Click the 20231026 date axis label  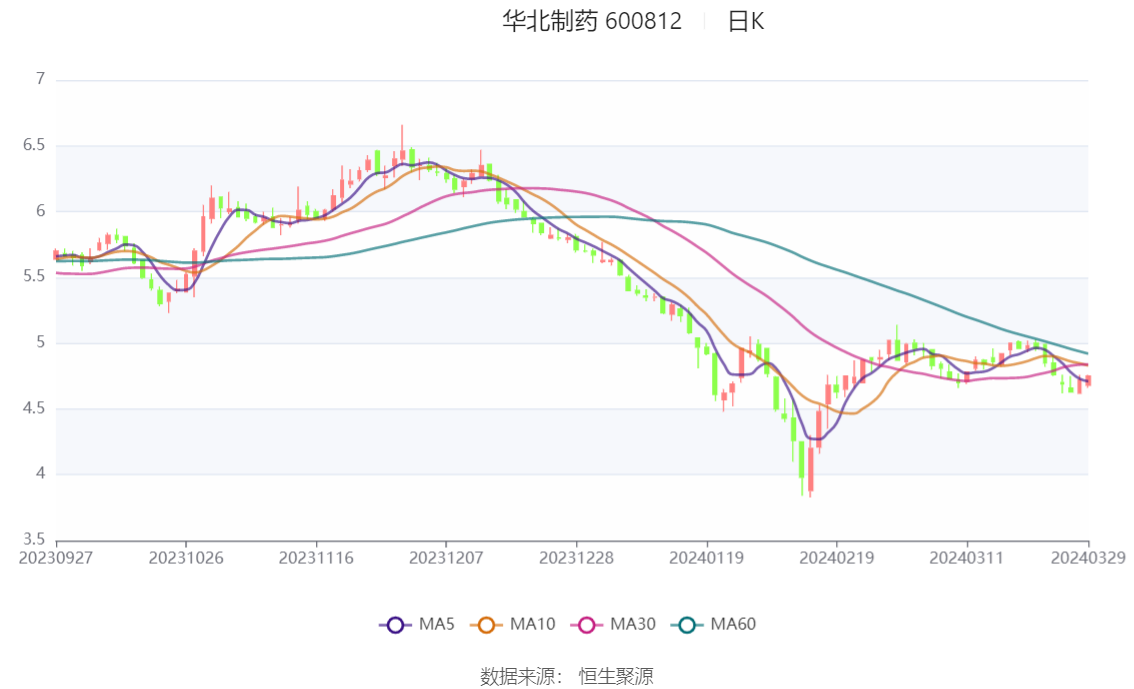click(186, 556)
